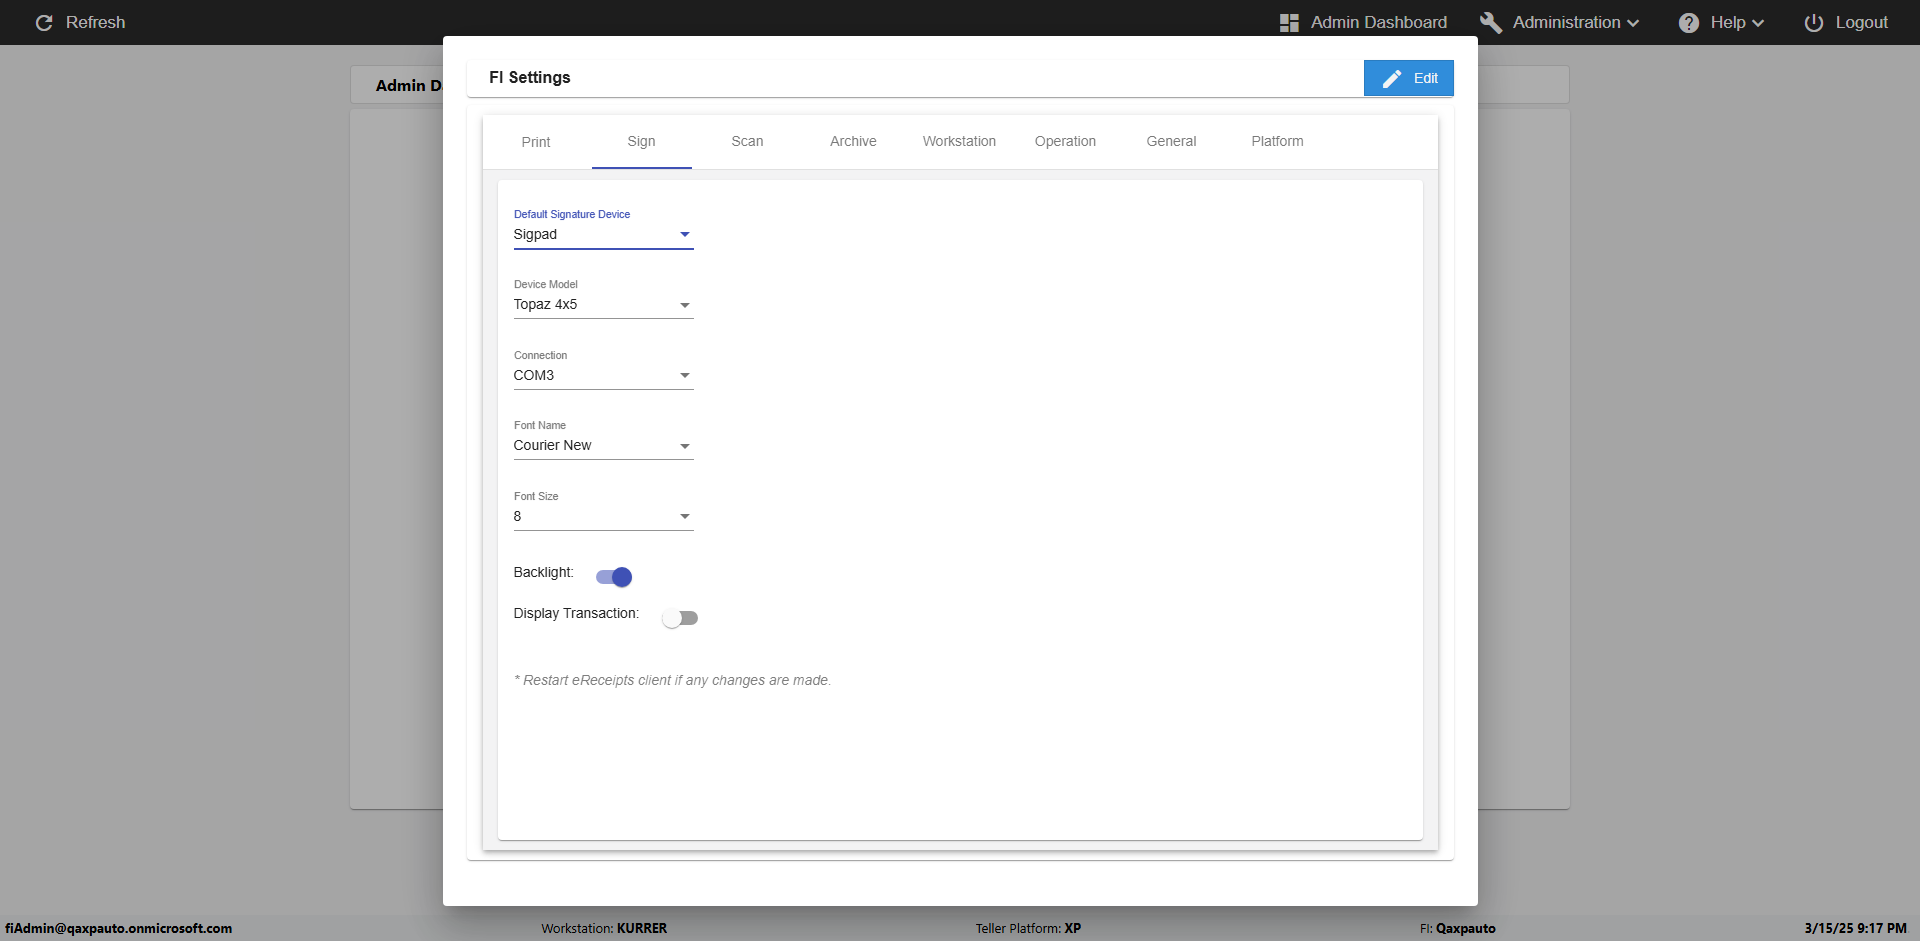This screenshot has width=1920, height=941.
Task: Click the Help question mark icon
Action: pos(1689,22)
